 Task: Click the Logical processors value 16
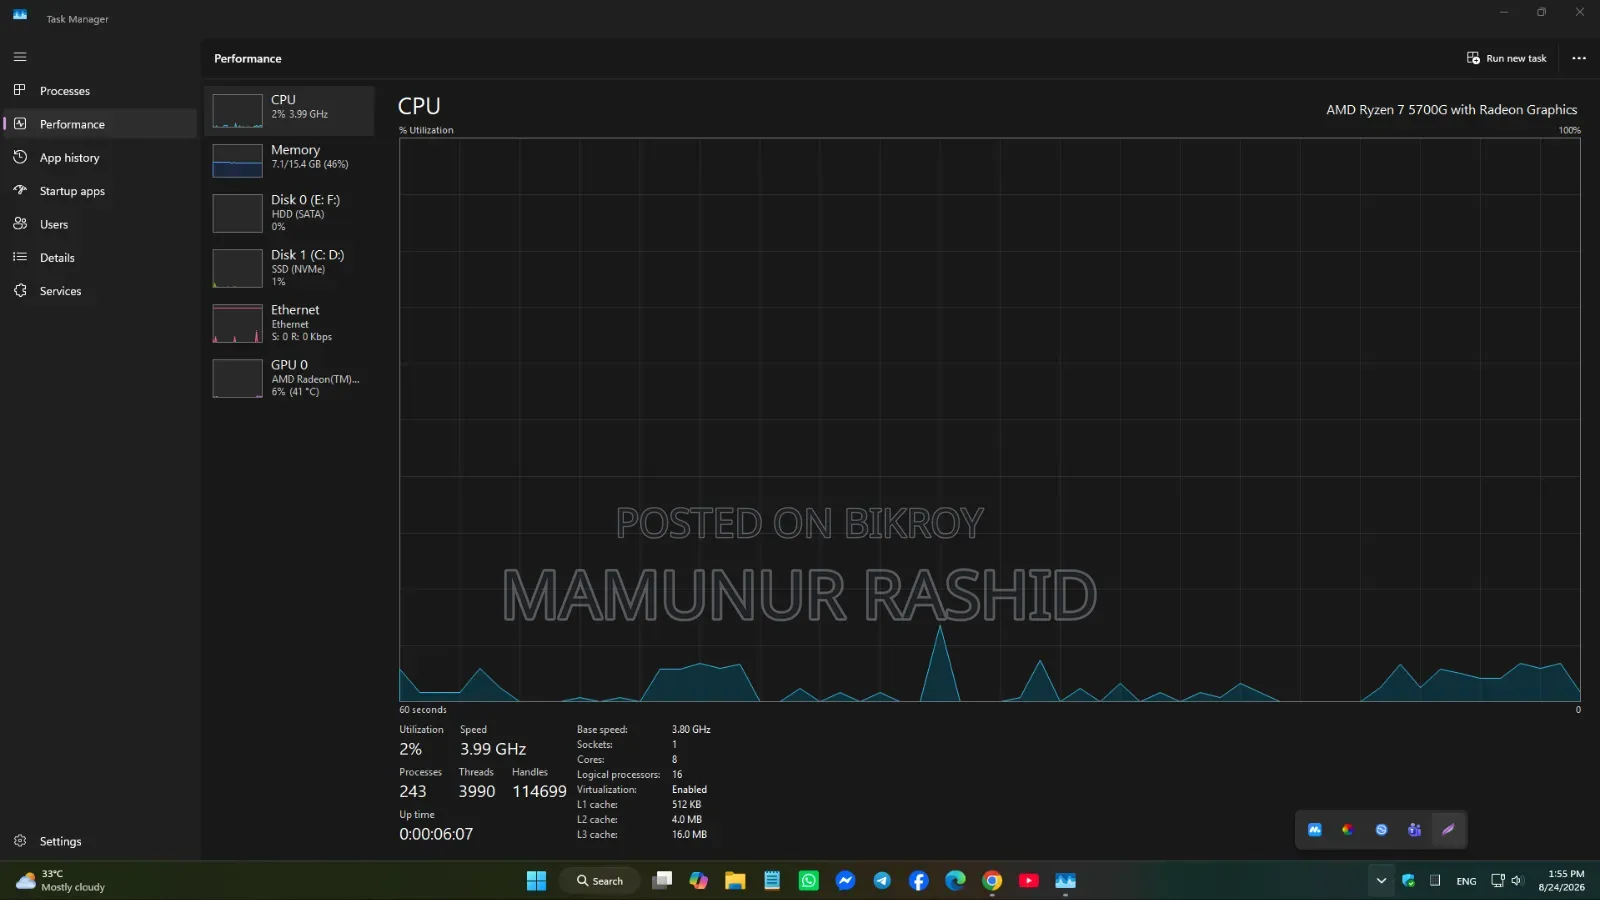click(x=677, y=775)
